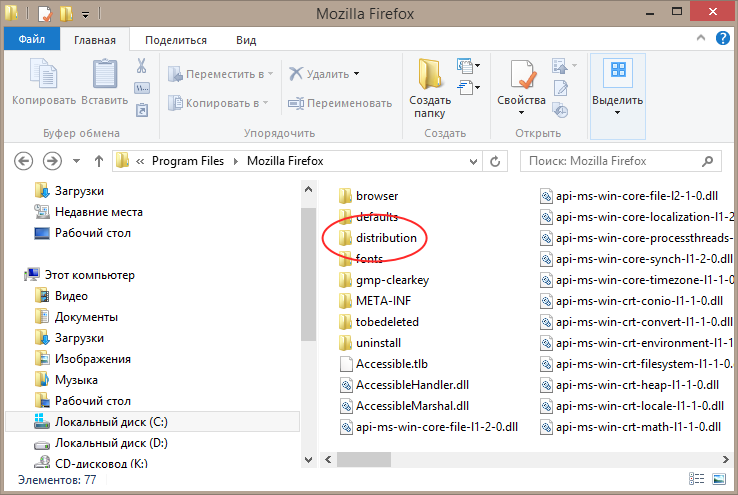Click the History icon in Open group
The width and height of the screenshot is (738, 495).
[560, 111]
